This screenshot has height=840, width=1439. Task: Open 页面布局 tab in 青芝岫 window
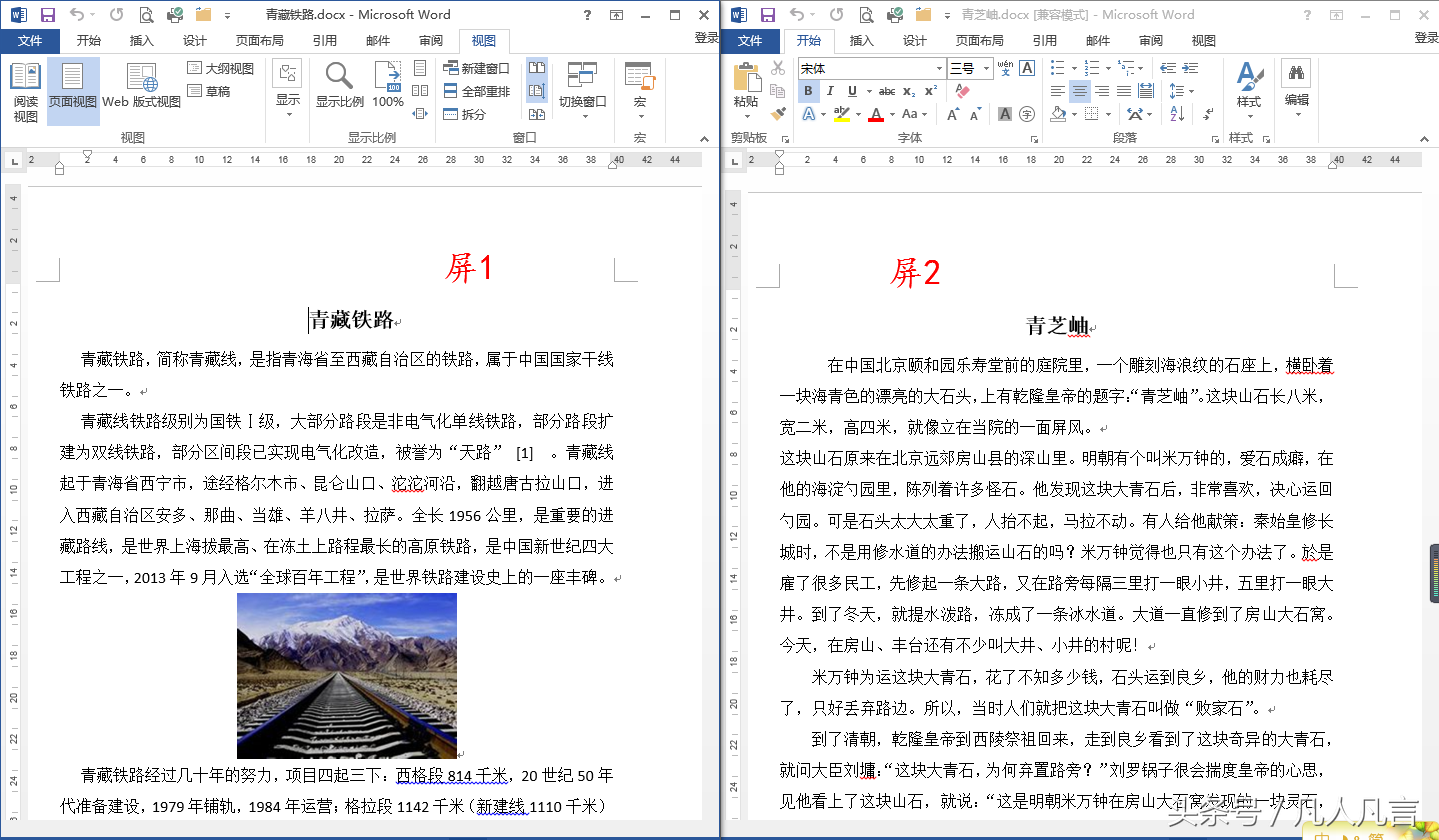pyautogui.click(x=979, y=41)
